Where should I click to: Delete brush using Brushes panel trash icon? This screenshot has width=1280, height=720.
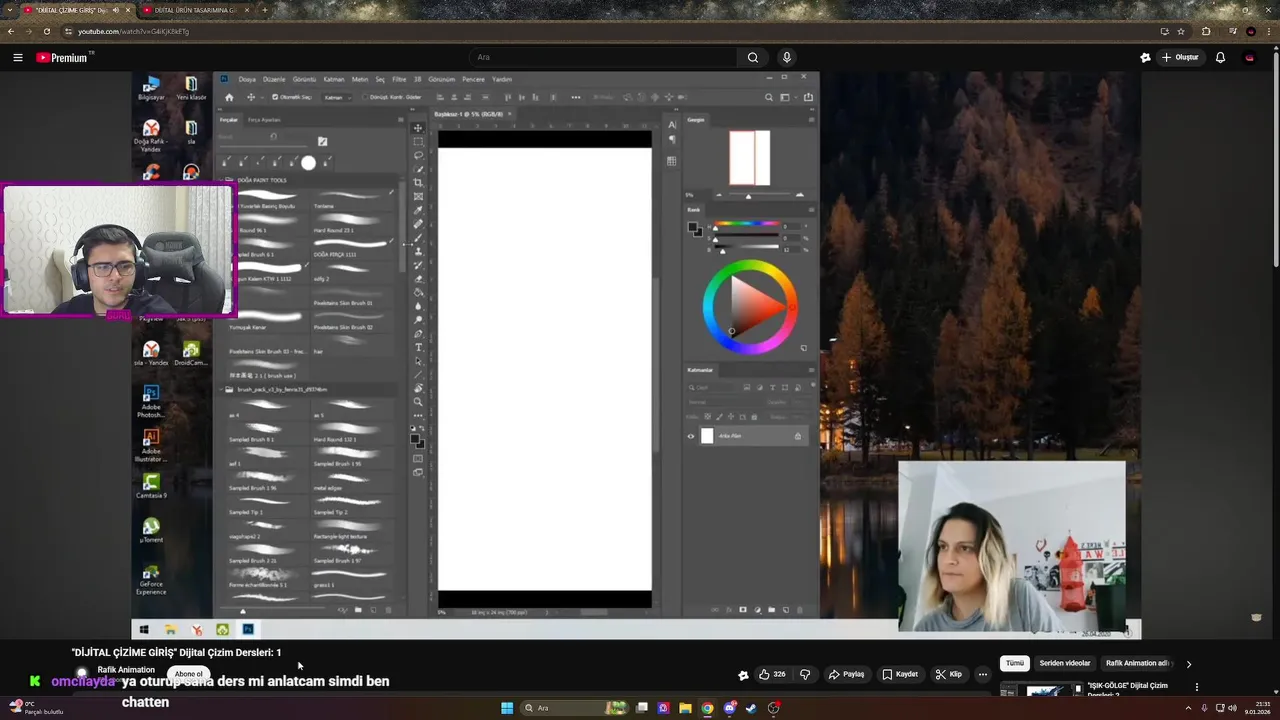pyautogui.click(x=388, y=610)
